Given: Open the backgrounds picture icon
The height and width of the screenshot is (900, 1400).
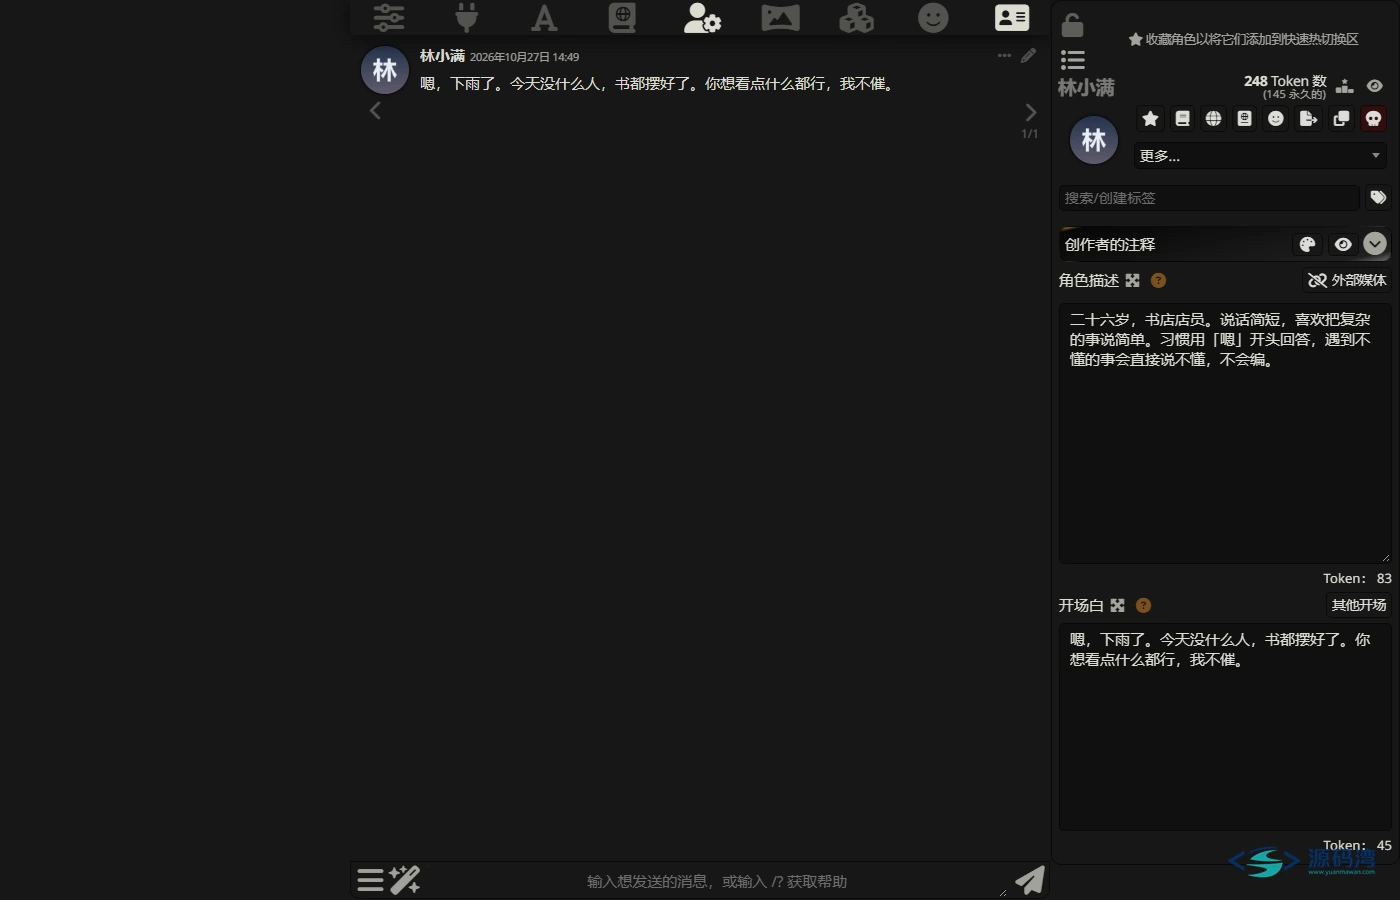Looking at the screenshot, I should tap(780, 18).
